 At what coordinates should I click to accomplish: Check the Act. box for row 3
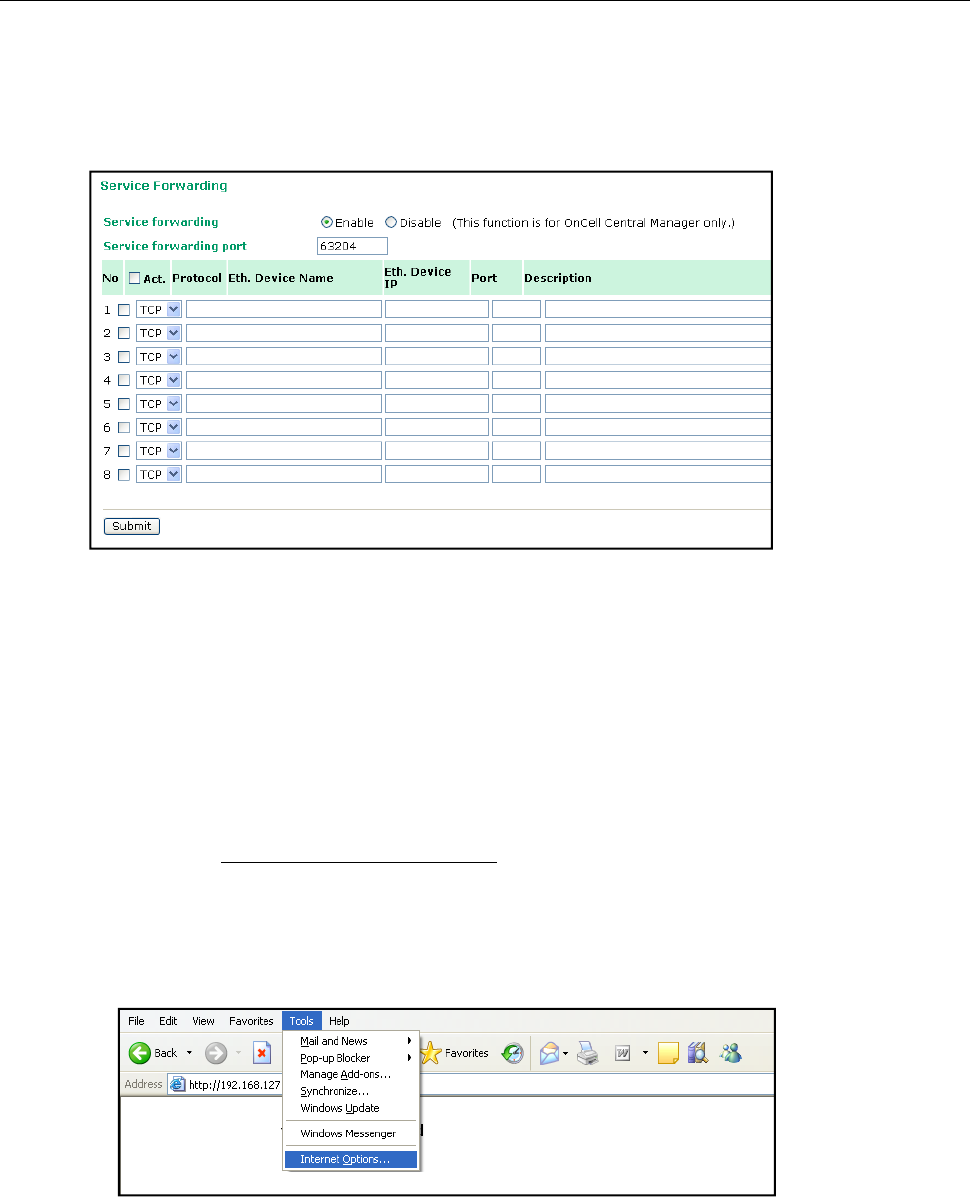pyautogui.click(x=124, y=357)
